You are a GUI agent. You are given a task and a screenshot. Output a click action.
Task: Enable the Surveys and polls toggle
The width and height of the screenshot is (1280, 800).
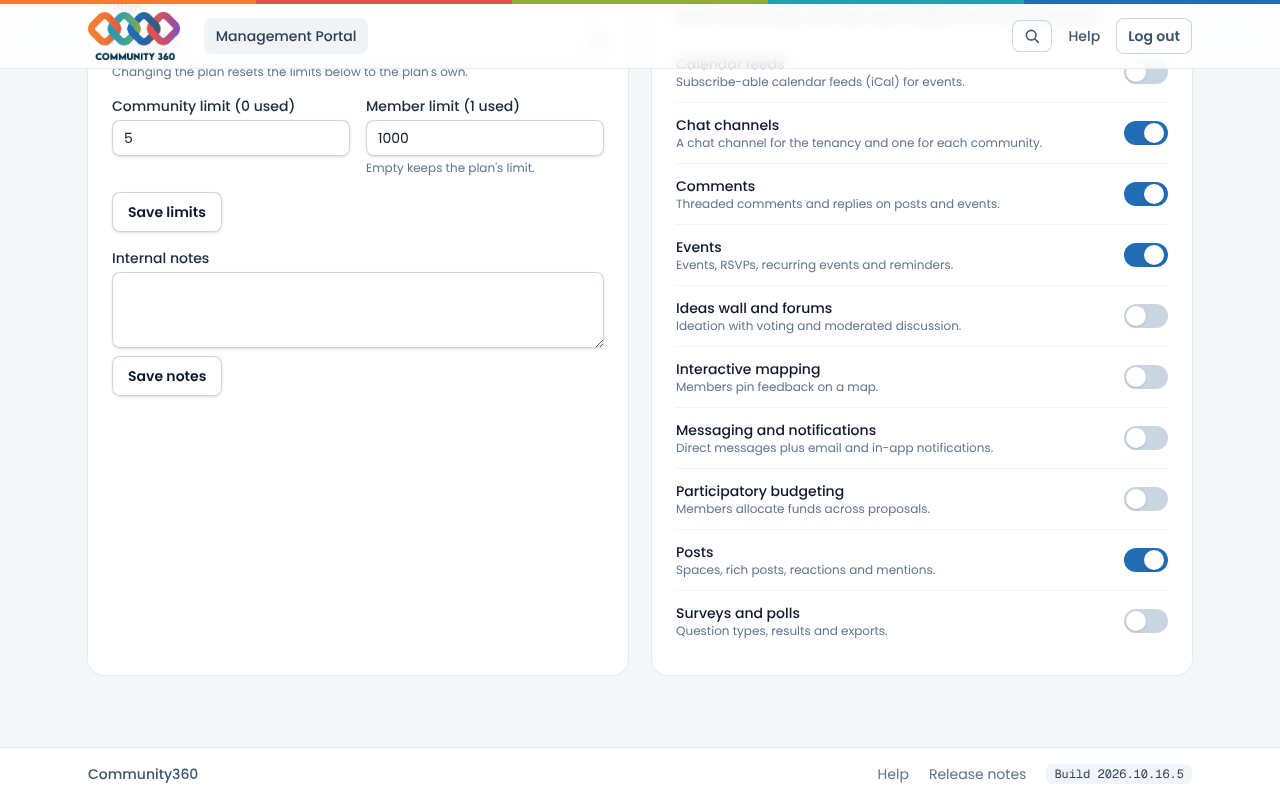1146,621
